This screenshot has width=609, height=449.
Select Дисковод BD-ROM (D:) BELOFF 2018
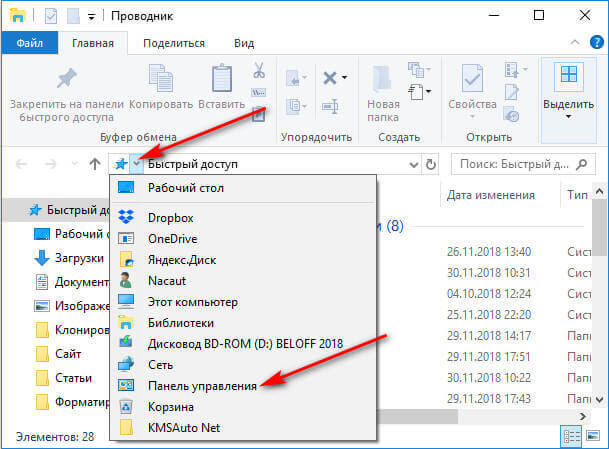[243, 344]
